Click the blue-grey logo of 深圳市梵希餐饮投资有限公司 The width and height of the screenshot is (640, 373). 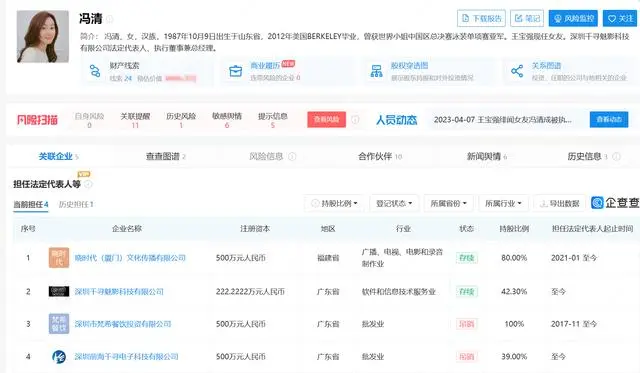(x=59, y=324)
